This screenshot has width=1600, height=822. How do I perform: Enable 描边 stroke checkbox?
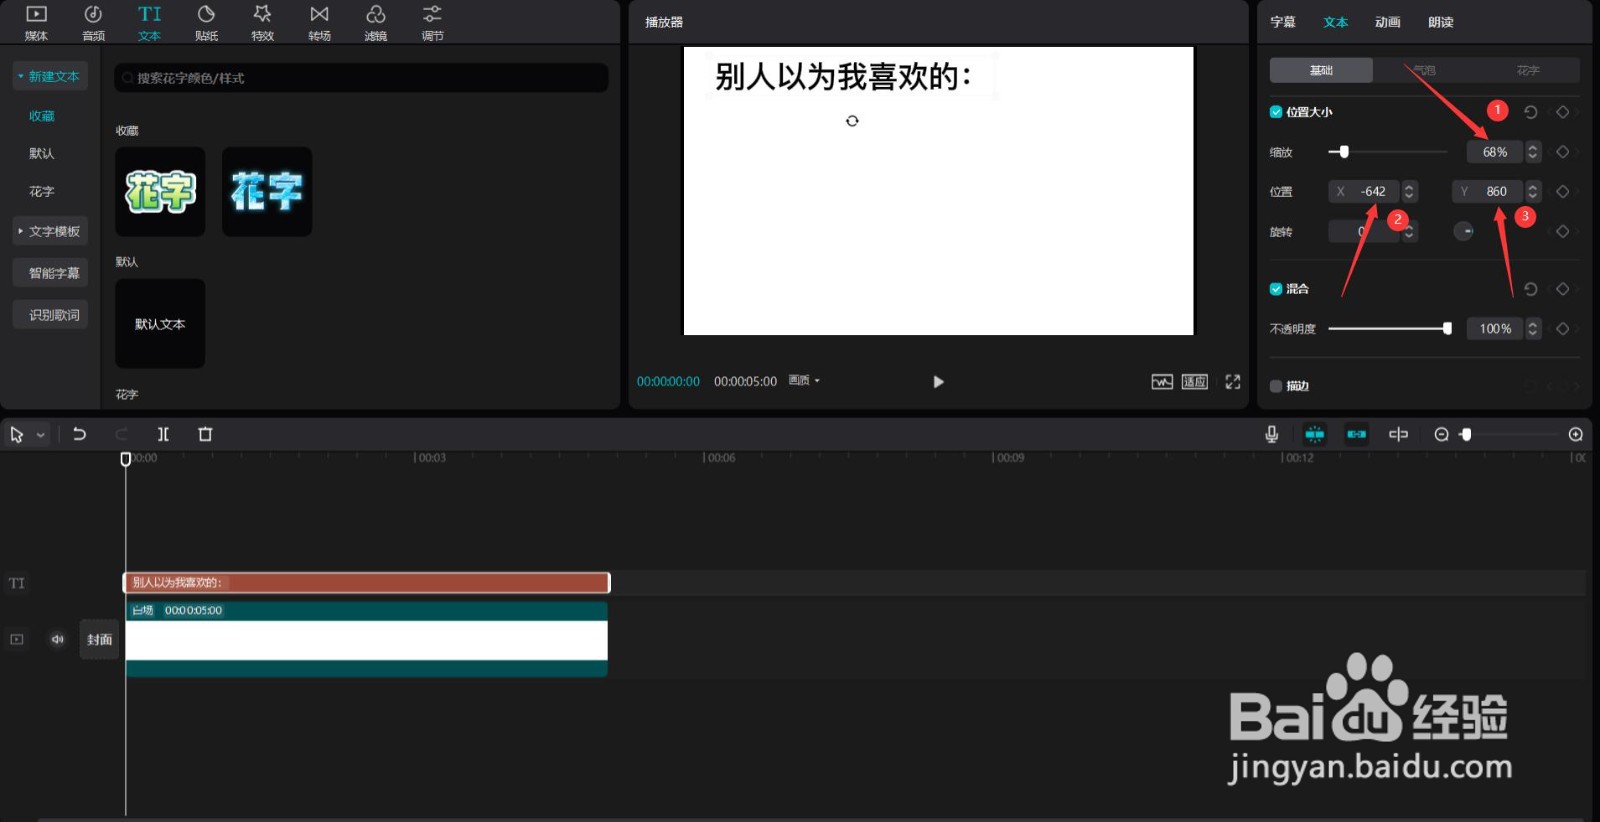1276,386
